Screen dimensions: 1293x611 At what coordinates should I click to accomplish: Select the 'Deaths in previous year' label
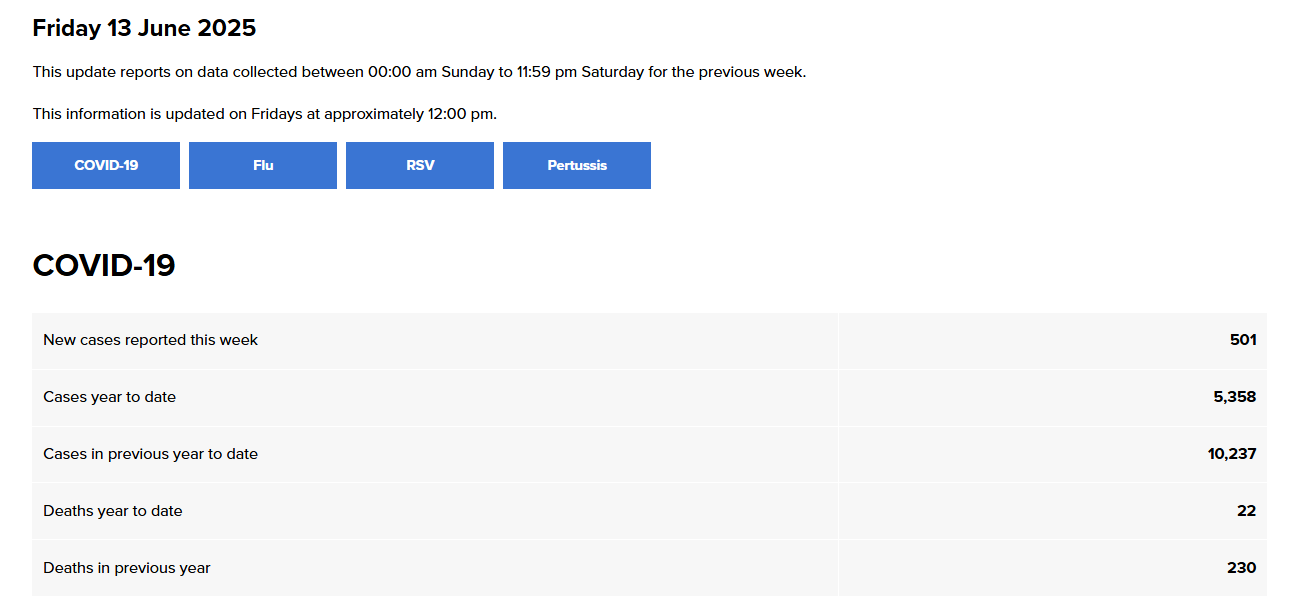[126, 568]
